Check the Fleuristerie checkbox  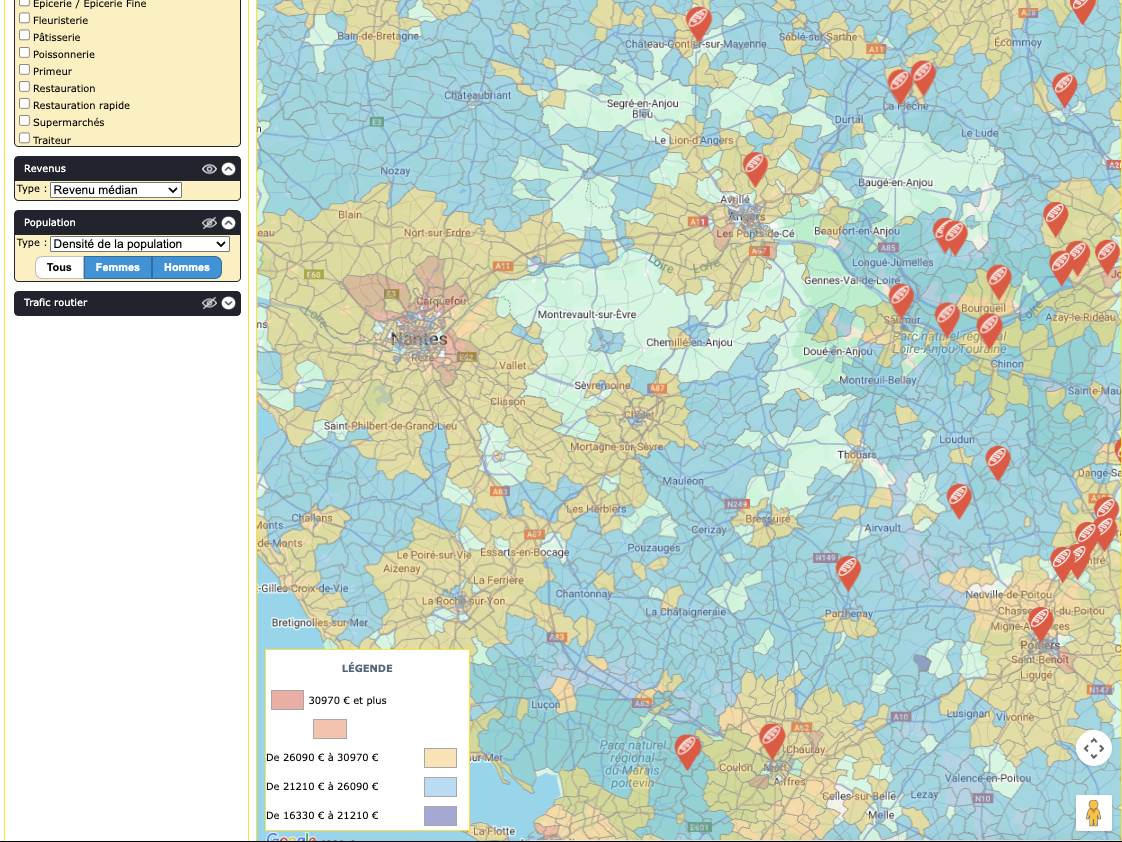tap(24, 19)
